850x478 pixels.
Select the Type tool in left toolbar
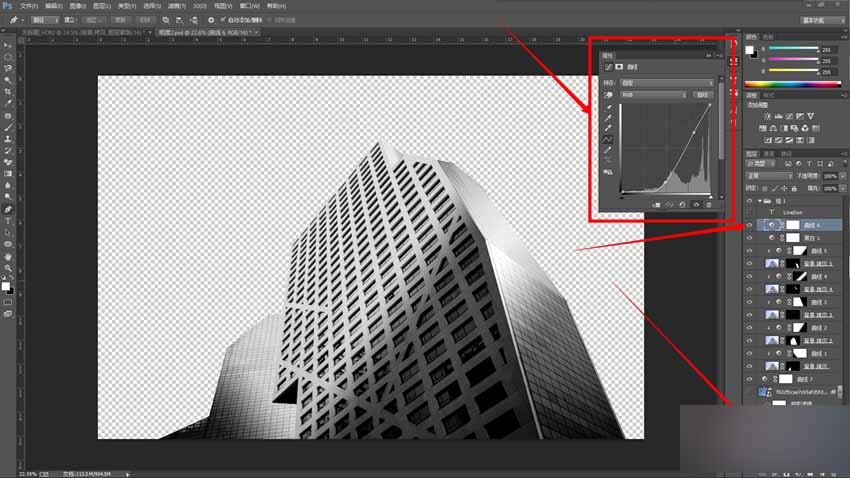tap(8, 221)
